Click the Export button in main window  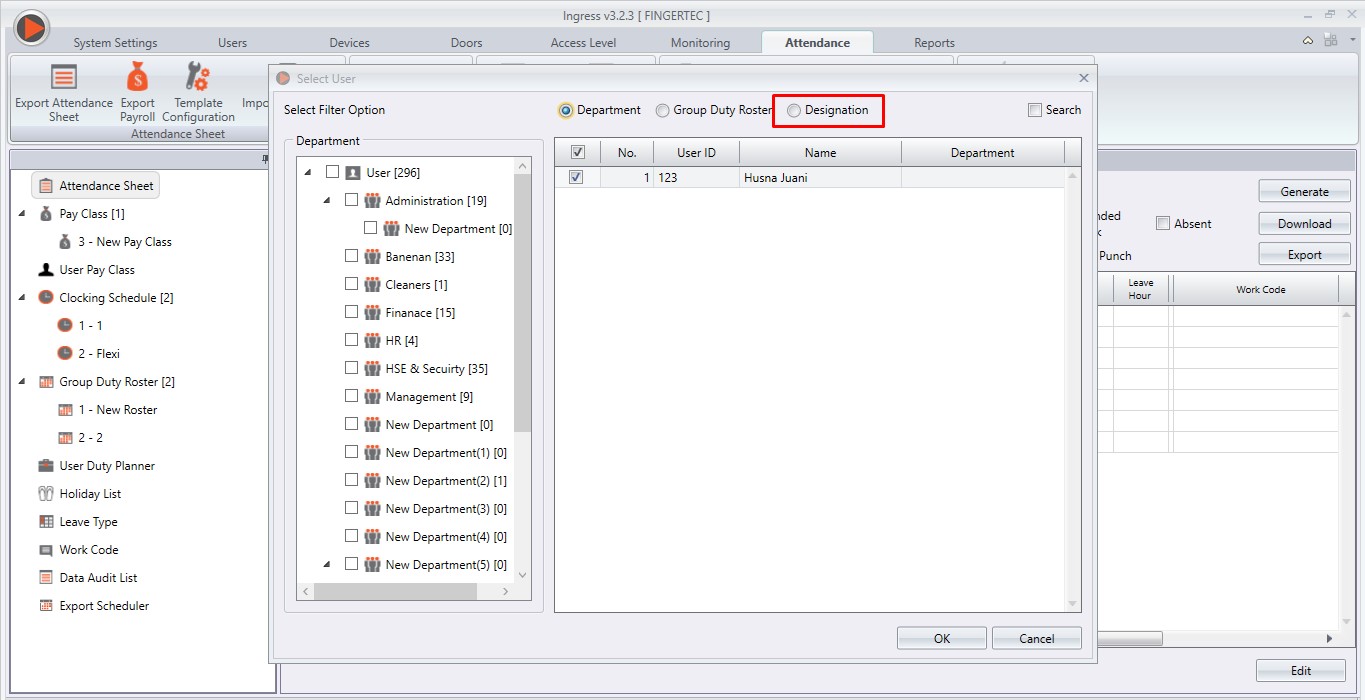1305,254
